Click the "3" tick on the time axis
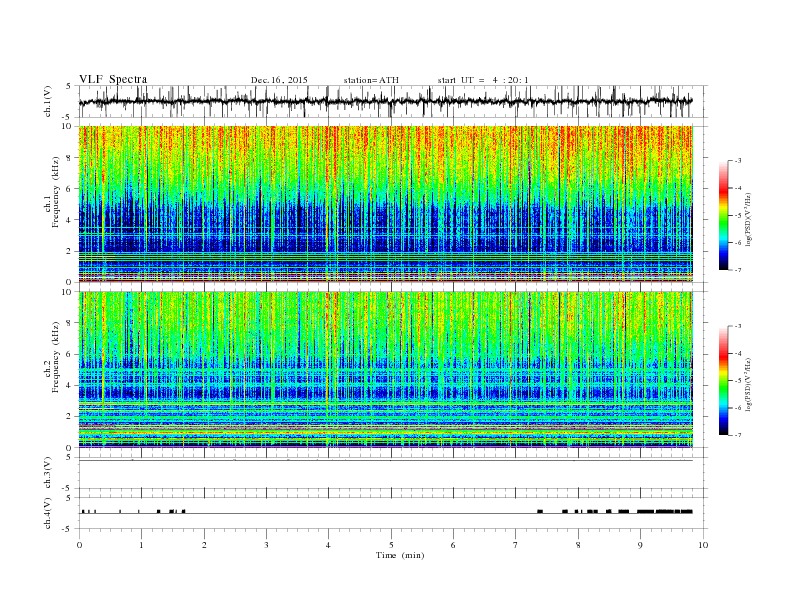 click(x=266, y=545)
